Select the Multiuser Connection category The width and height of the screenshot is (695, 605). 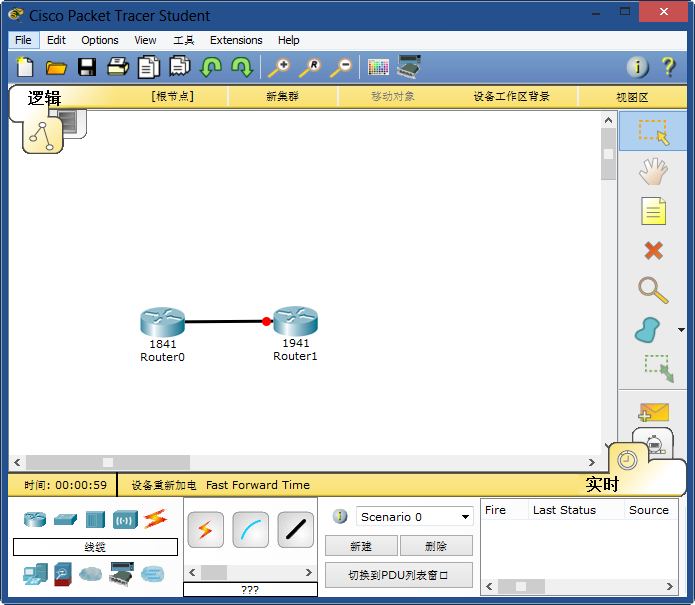click(x=152, y=574)
